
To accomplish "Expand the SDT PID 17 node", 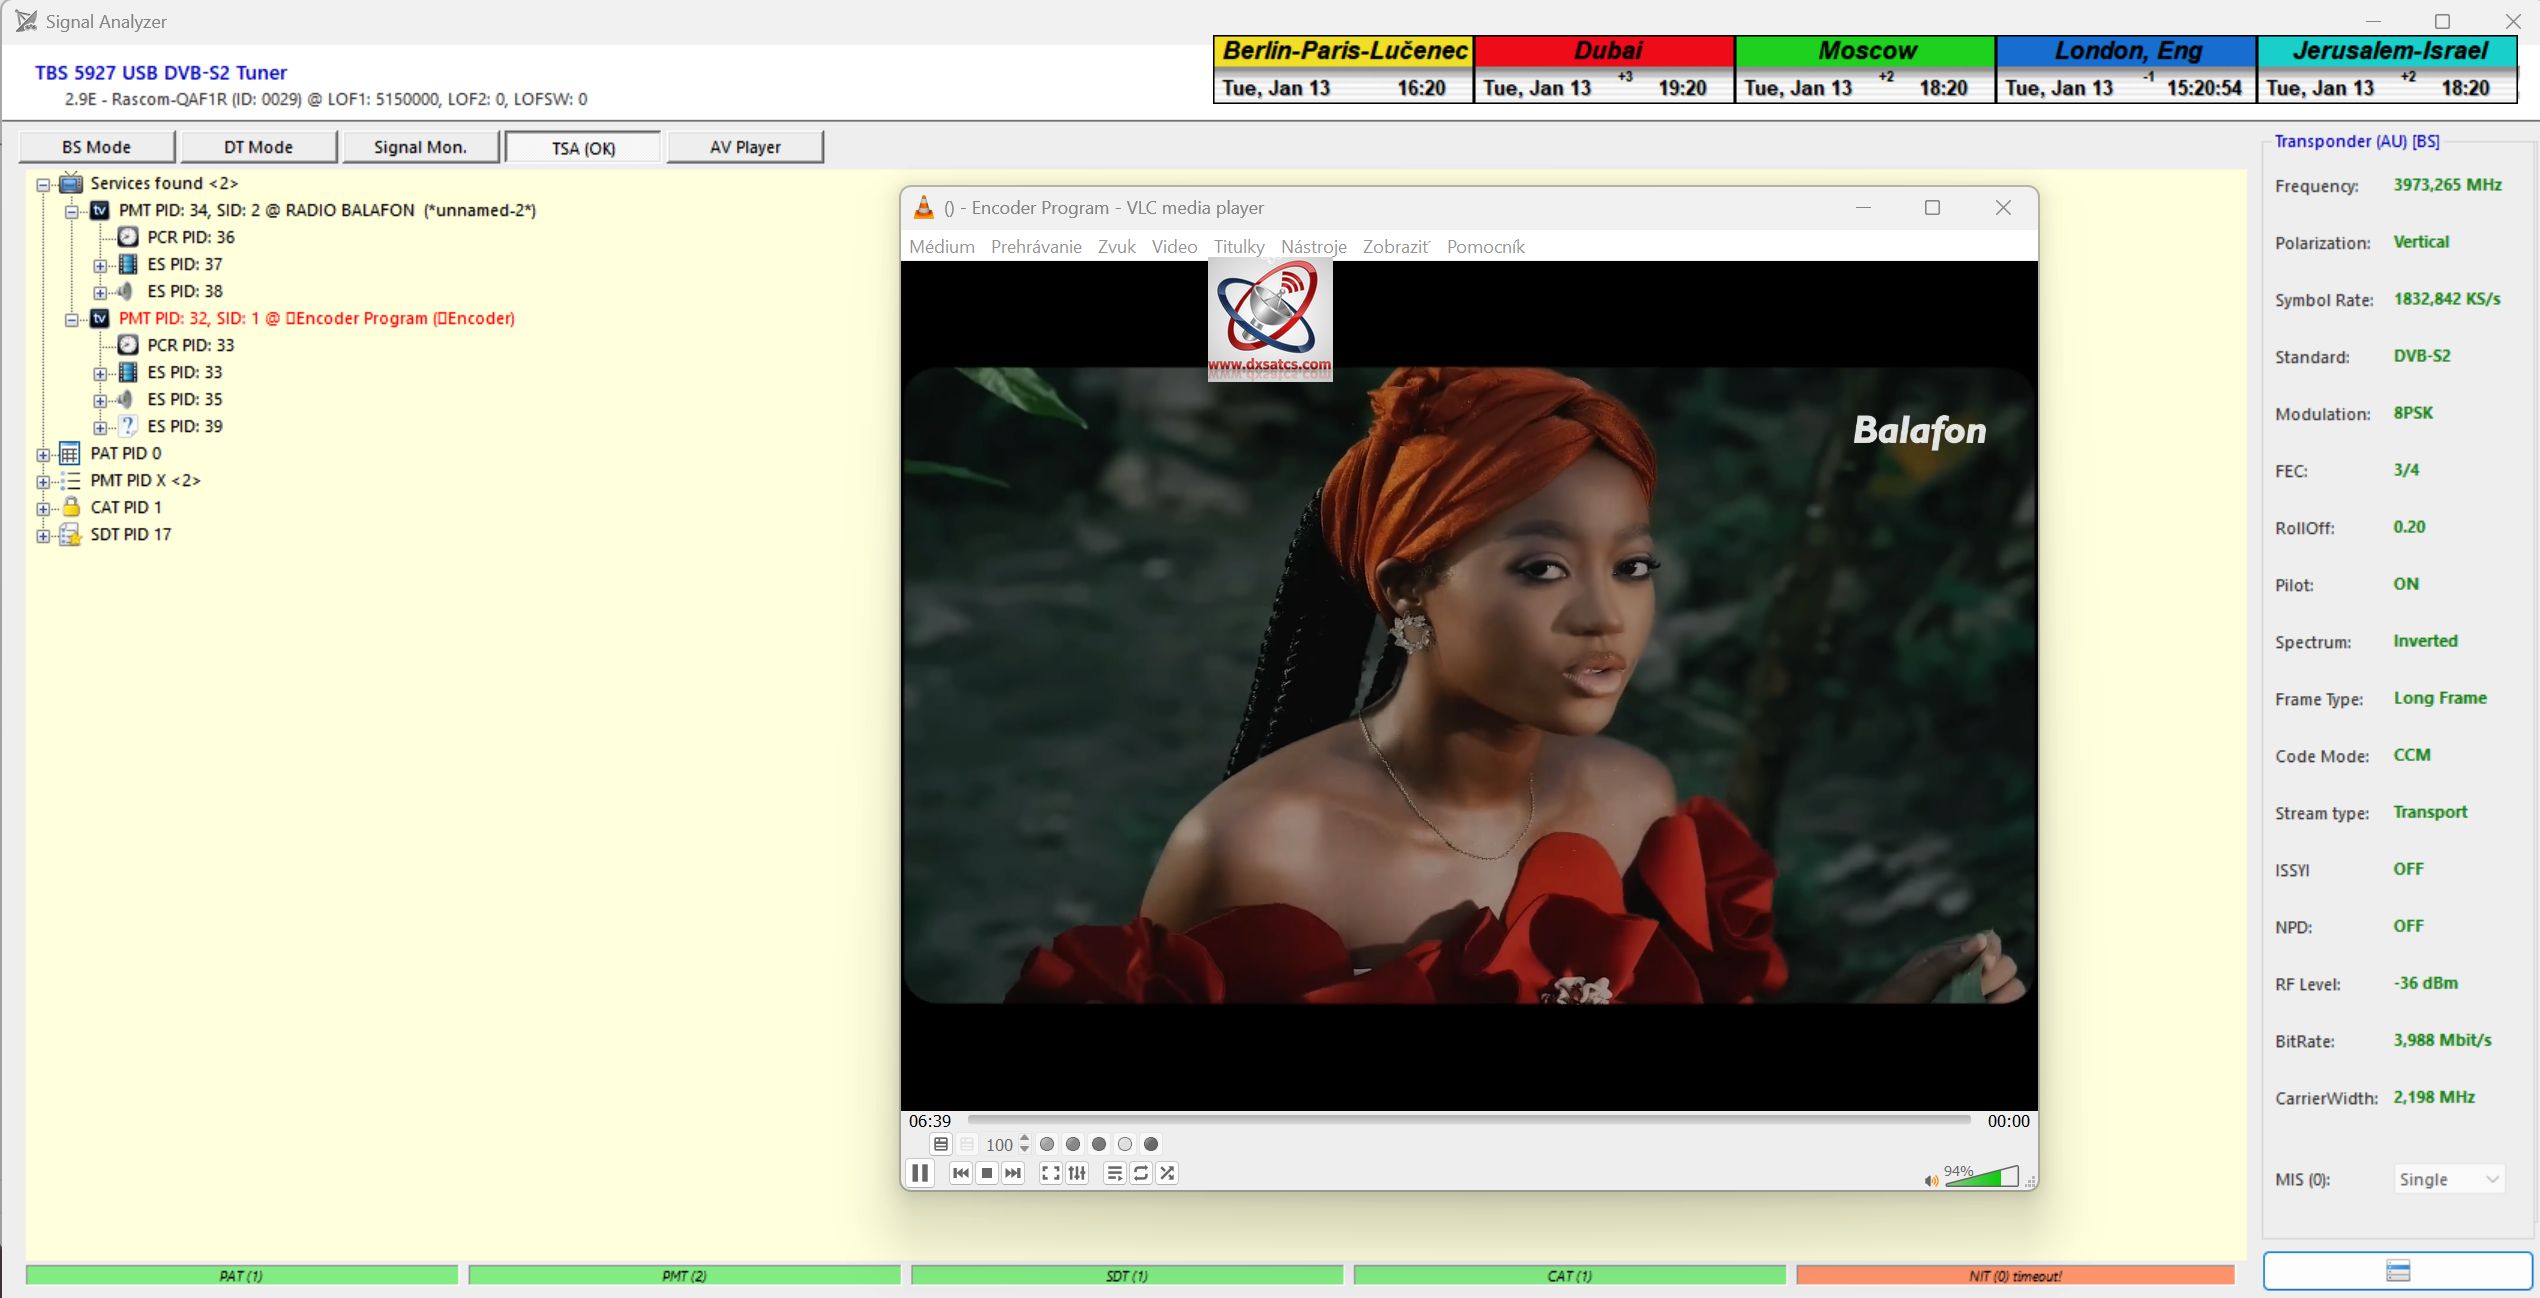I will click(x=43, y=535).
